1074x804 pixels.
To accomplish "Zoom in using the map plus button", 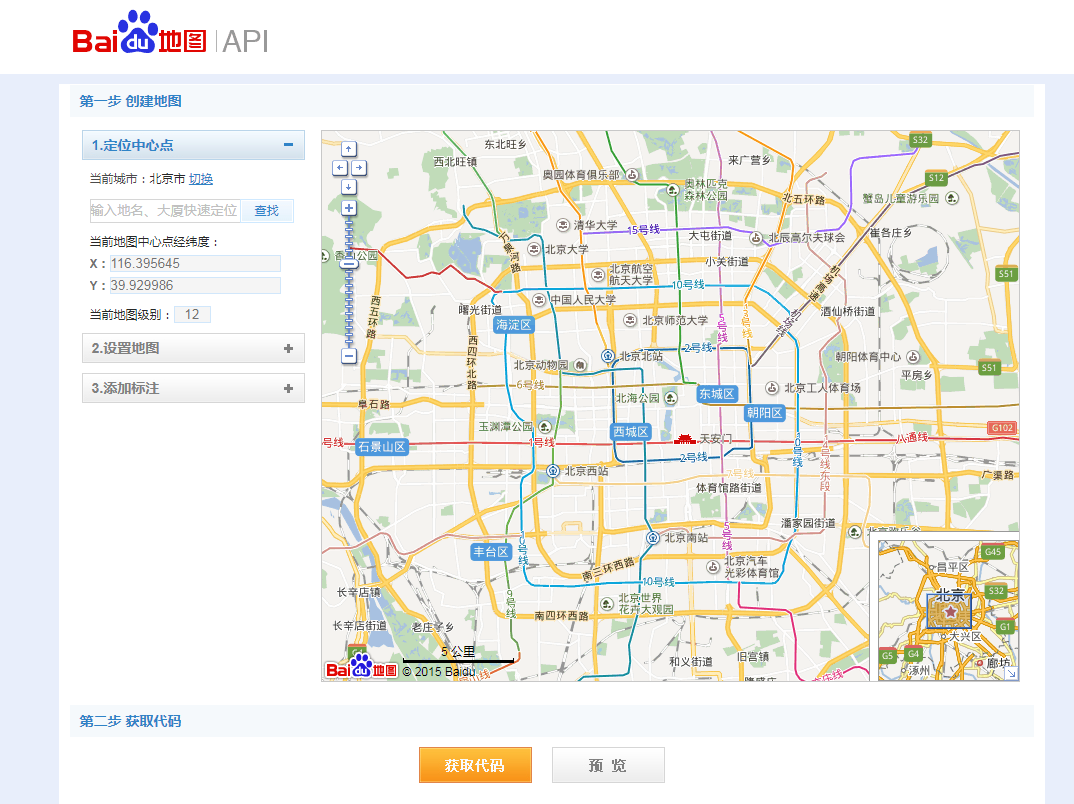I will [349, 208].
